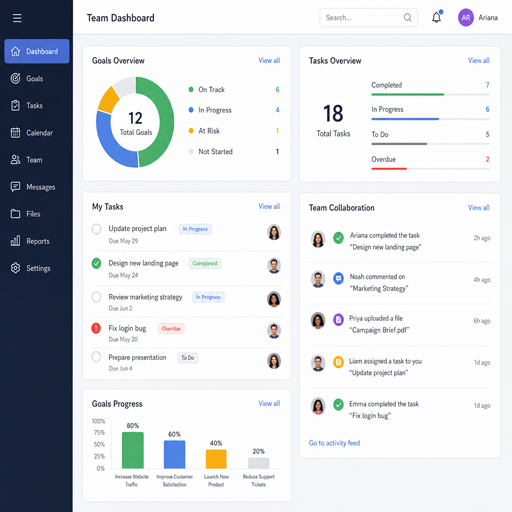
Task: Open Team in the sidebar
Action: tap(37, 160)
